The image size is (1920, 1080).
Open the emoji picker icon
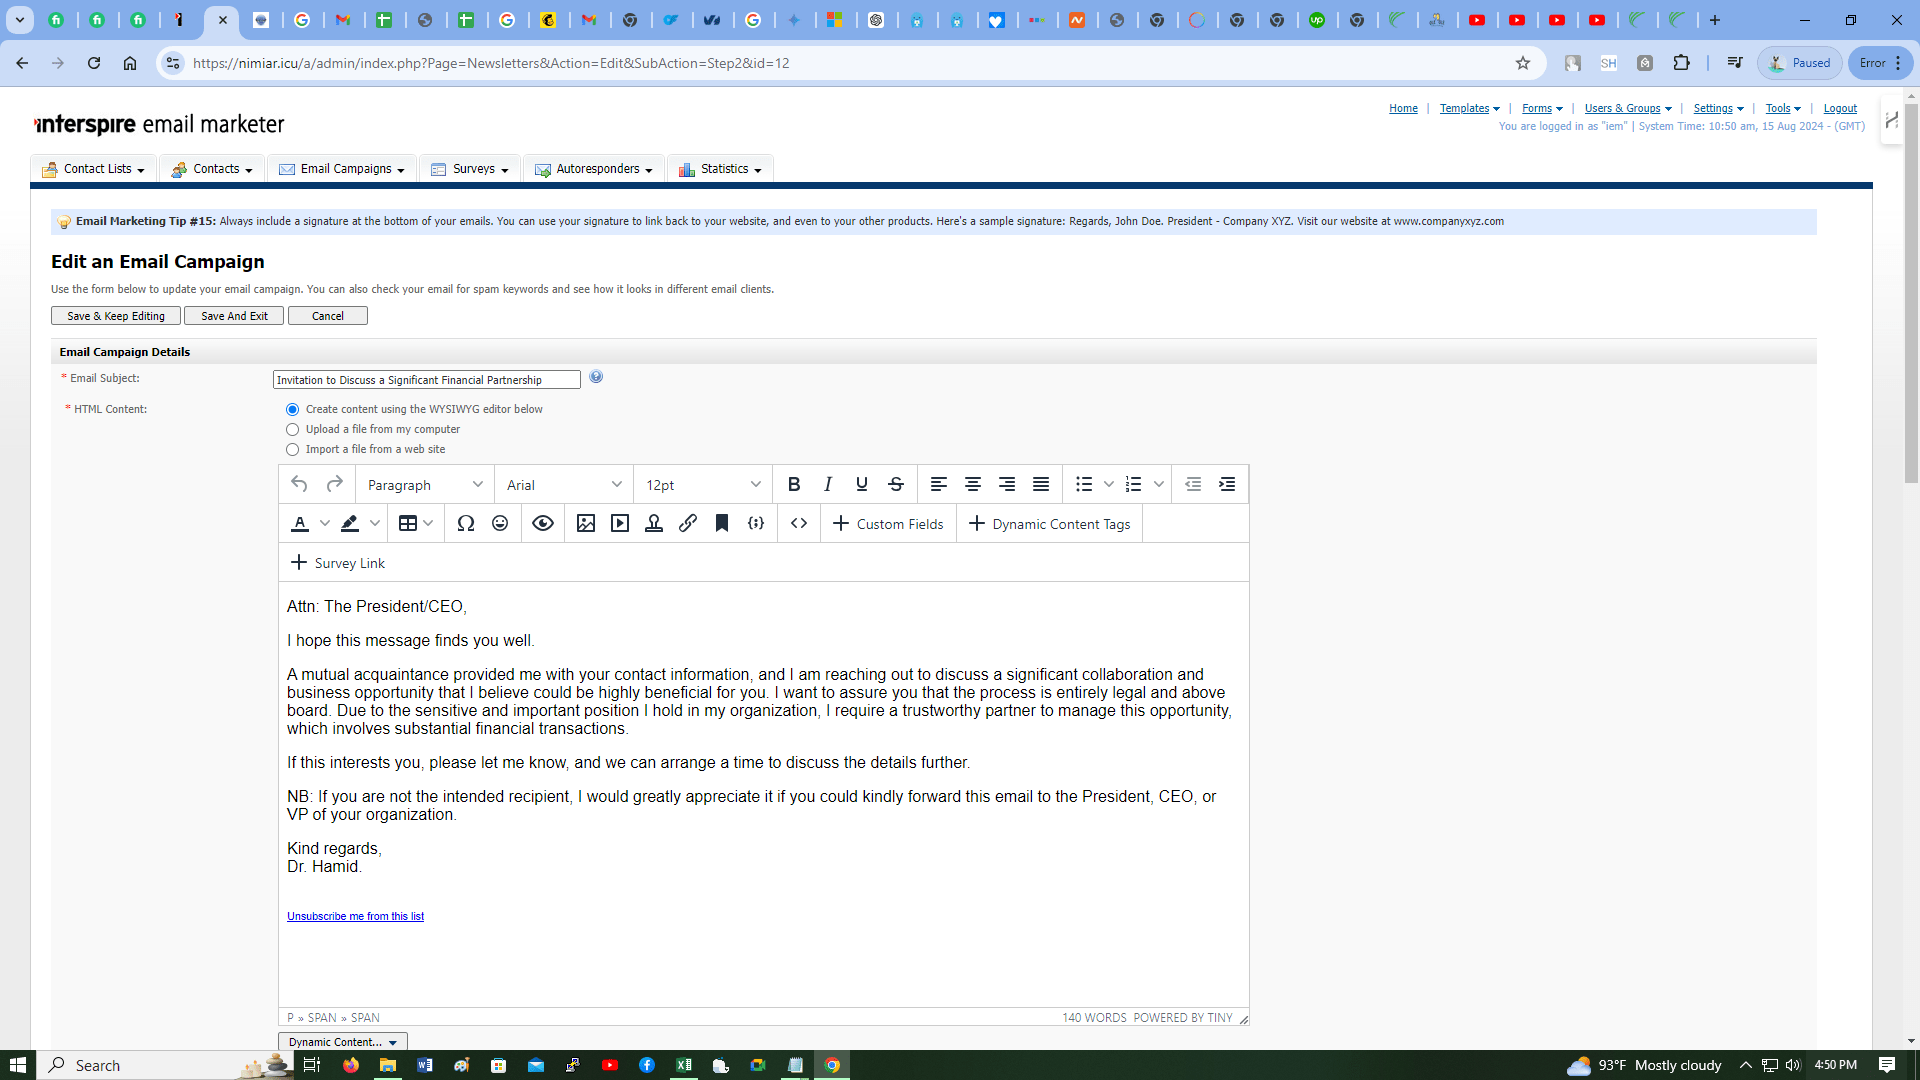point(500,523)
